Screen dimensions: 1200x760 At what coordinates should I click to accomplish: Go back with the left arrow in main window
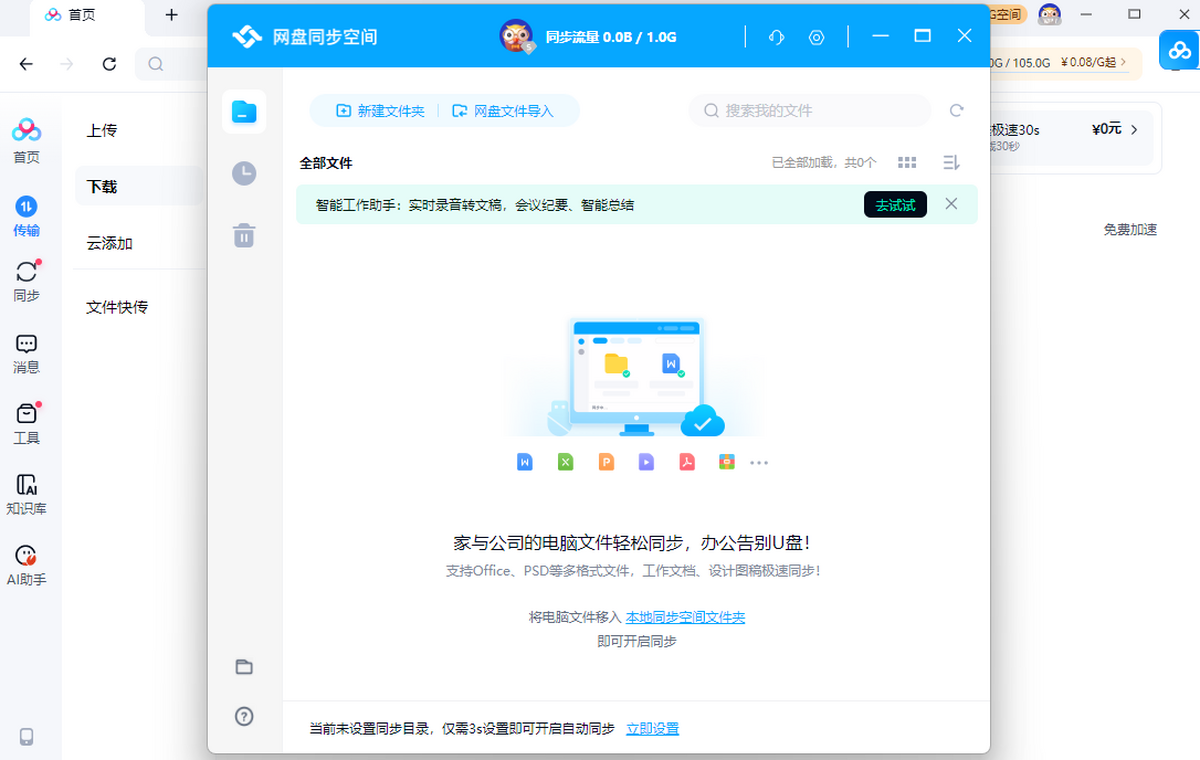pos(26,64)
